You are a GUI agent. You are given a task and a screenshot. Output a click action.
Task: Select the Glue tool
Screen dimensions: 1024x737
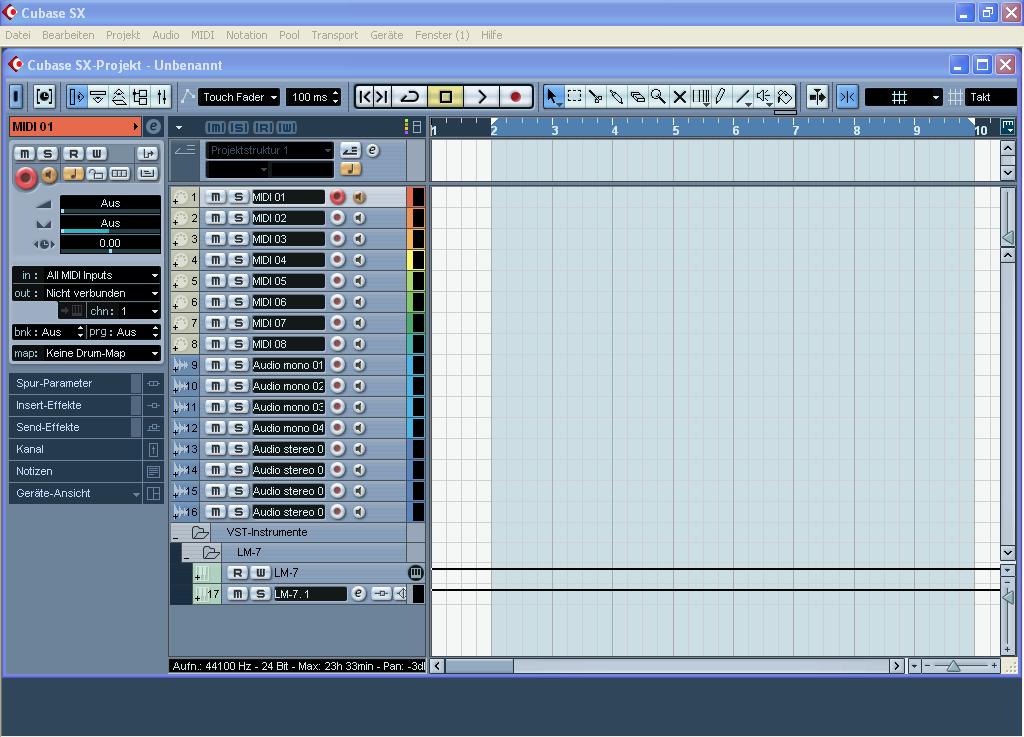coord(616,97)
